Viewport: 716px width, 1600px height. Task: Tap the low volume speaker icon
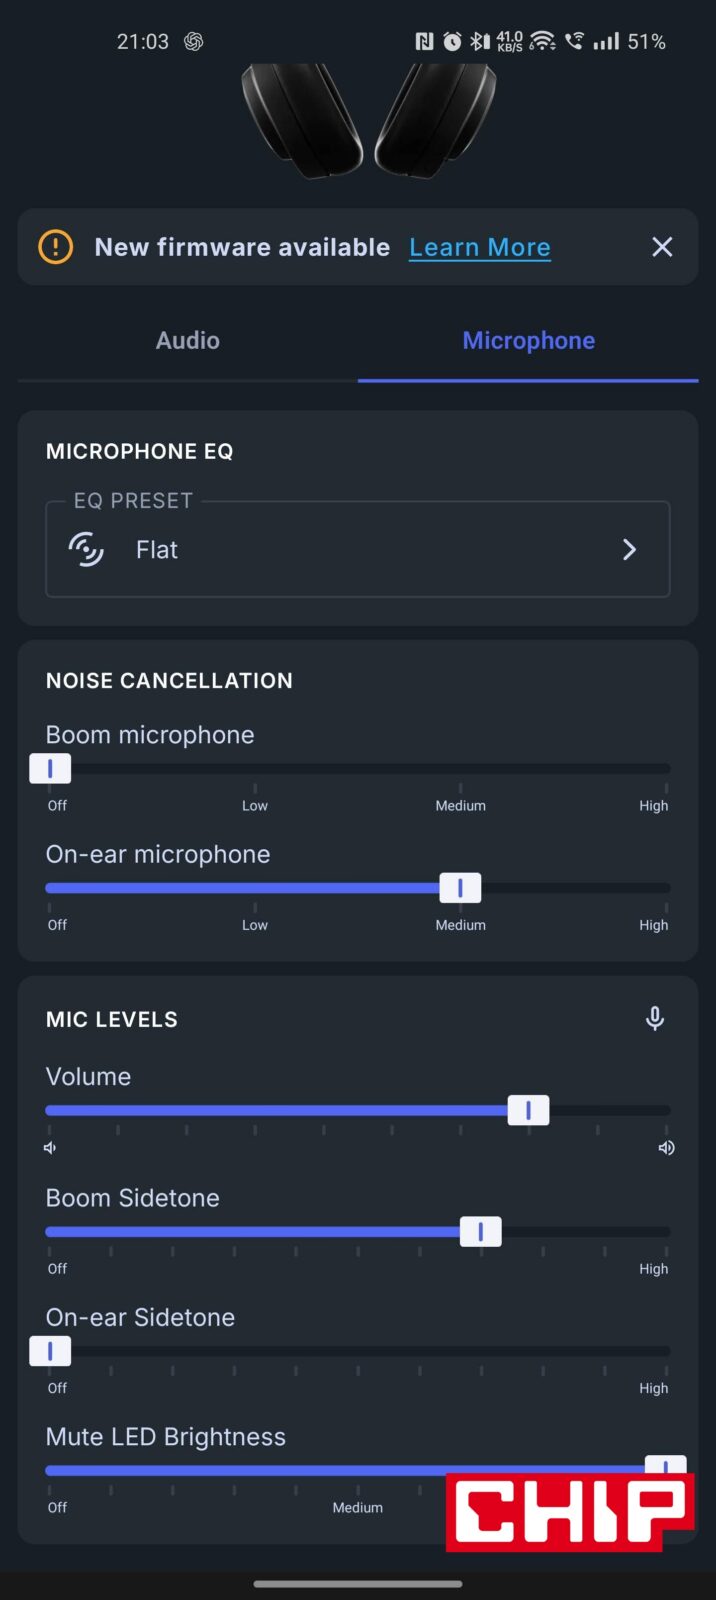(50, 1148)
